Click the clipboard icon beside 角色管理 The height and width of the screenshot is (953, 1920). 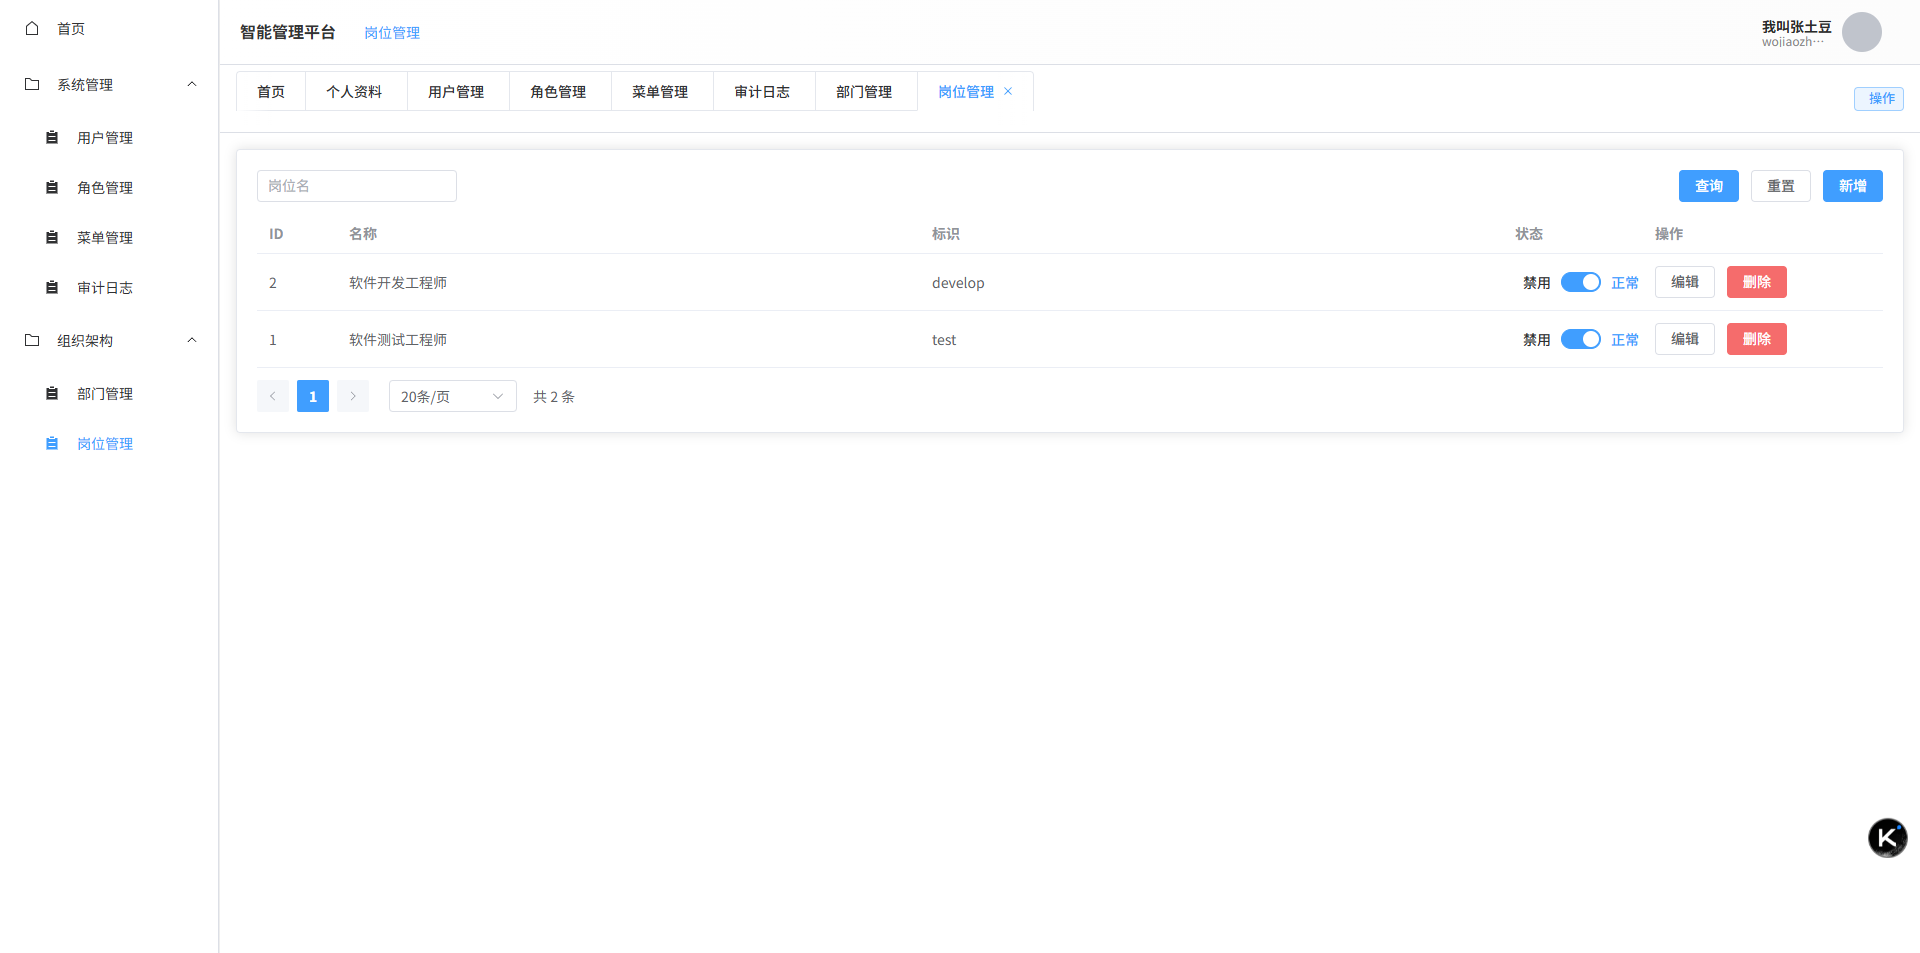point(52,187)
